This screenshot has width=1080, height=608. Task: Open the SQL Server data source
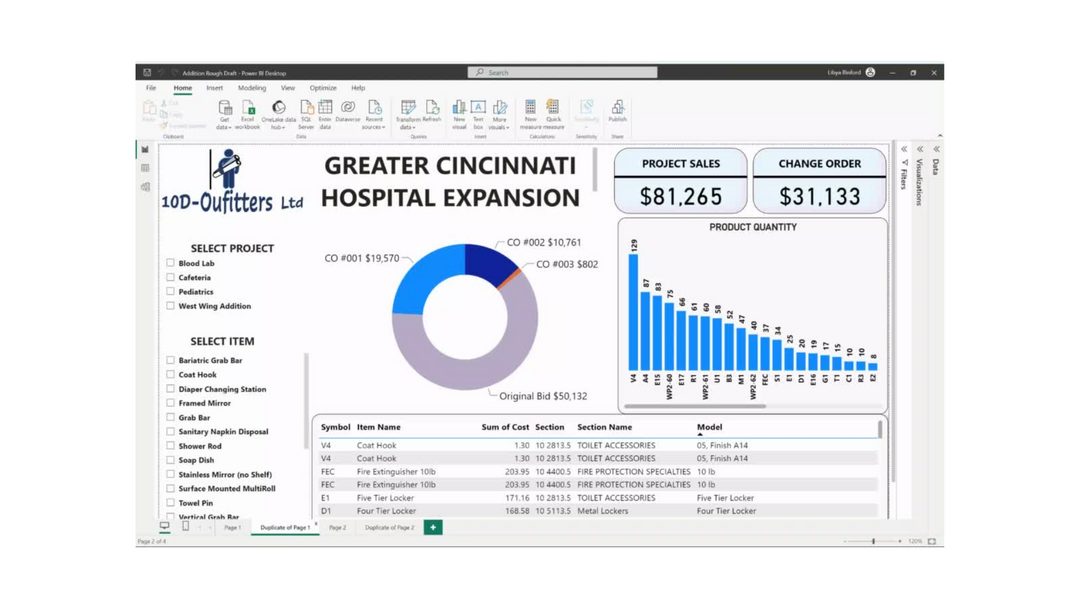click(x=306, y=110)
